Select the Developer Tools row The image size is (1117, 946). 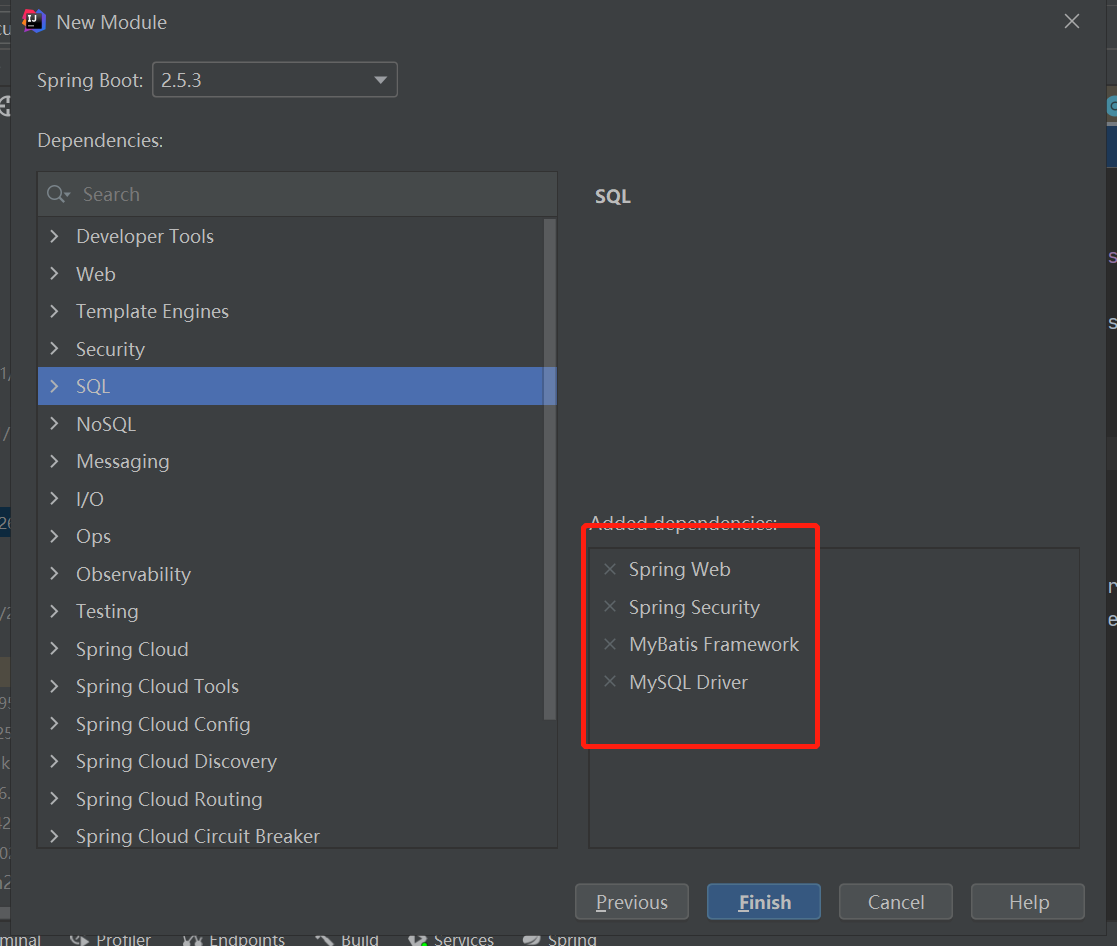(291, 236)
